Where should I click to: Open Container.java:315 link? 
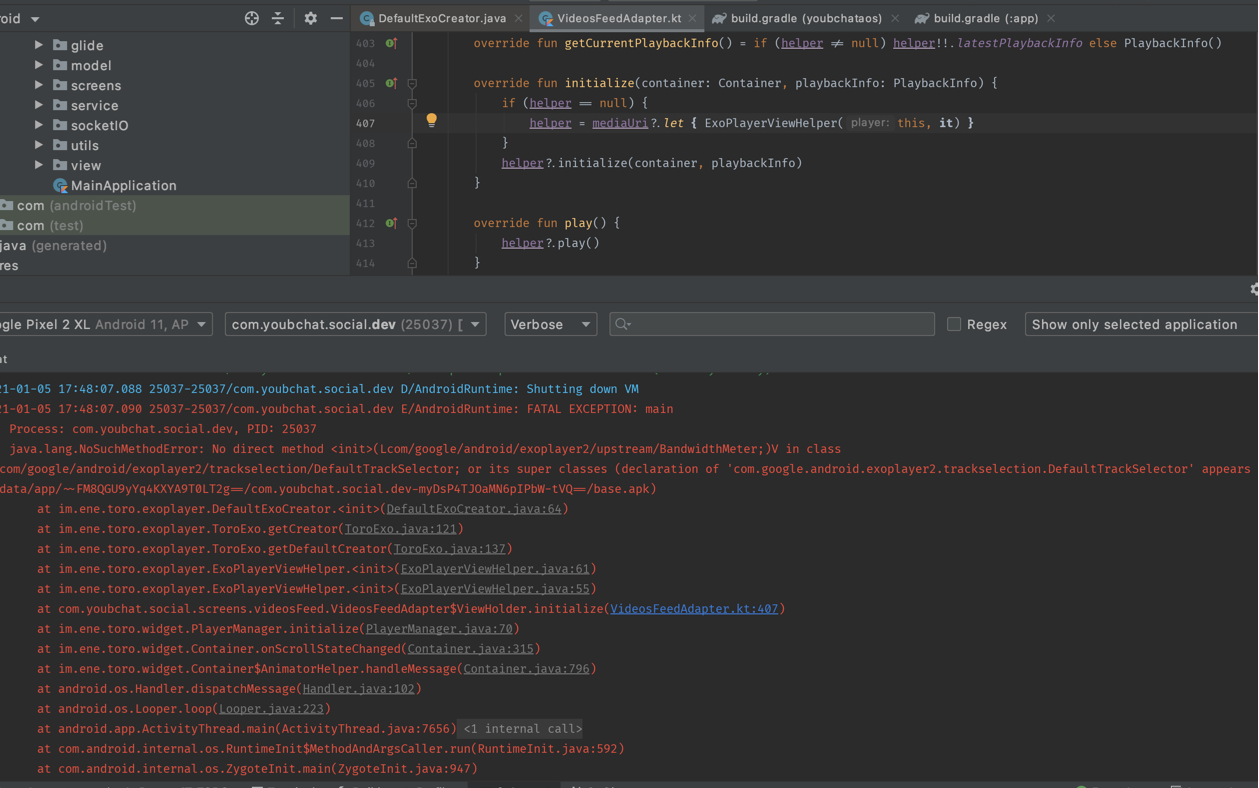(x=471, y=649)
